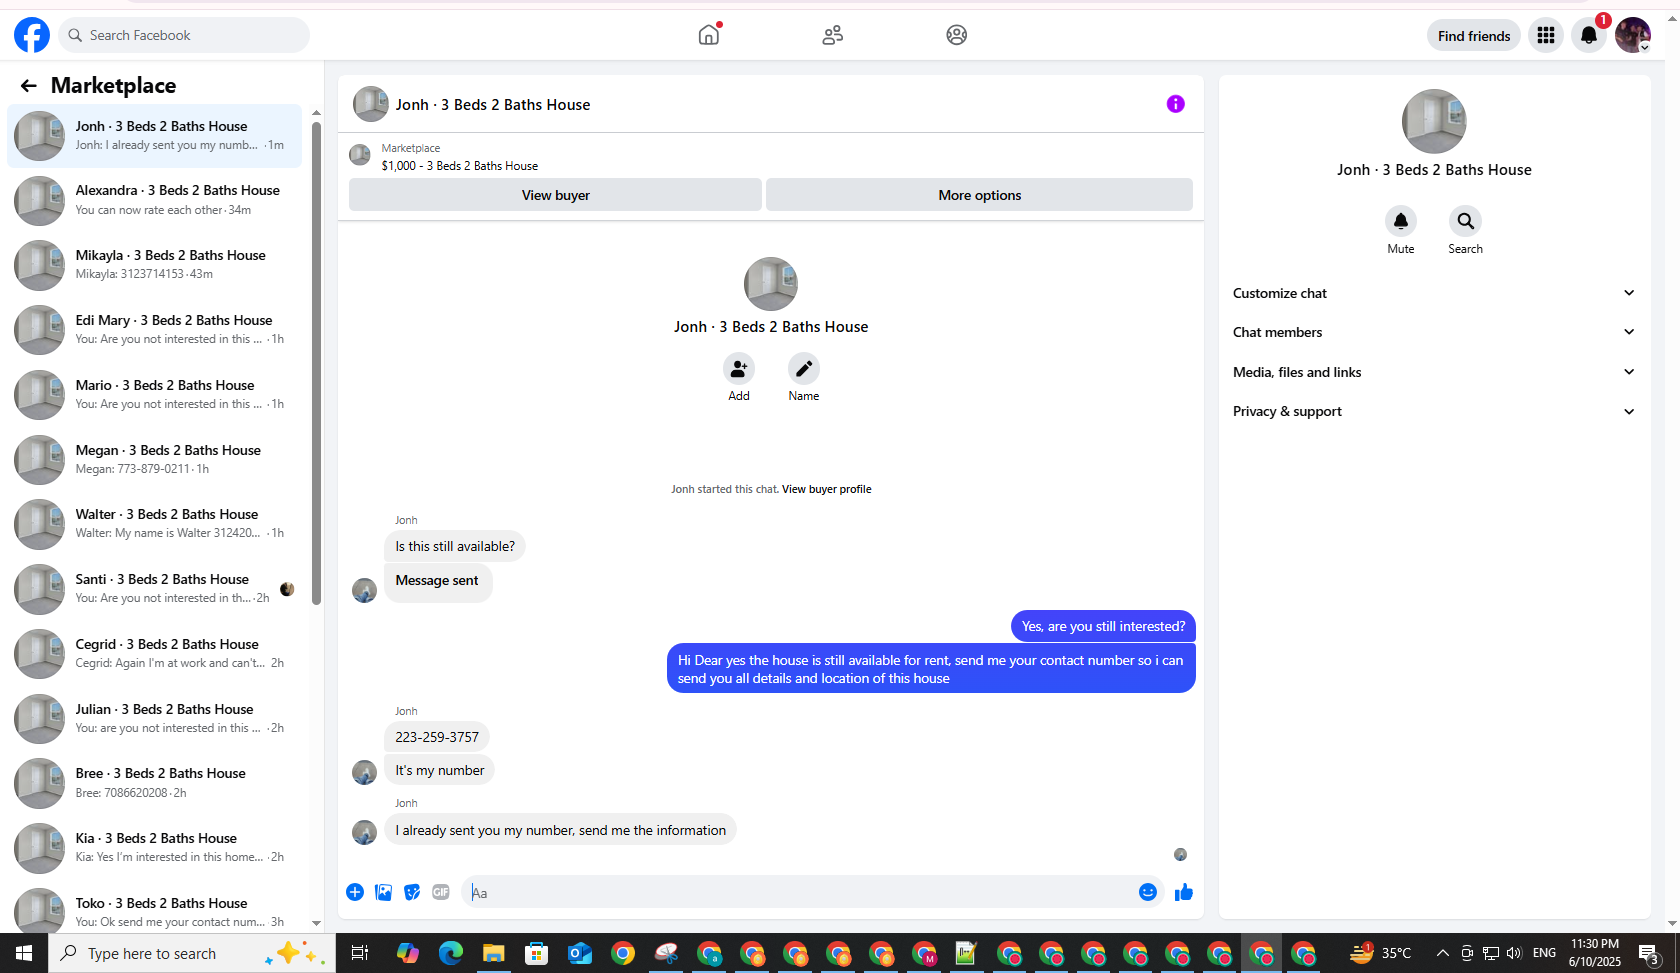
Task: Open conversation info purple icon
Action: tap(1176, 104)
